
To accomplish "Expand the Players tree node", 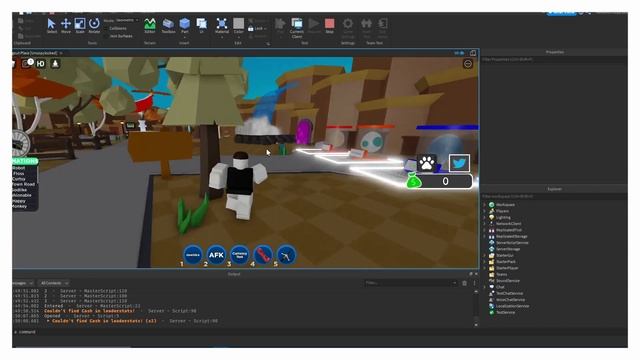I will tap(484, 211).
